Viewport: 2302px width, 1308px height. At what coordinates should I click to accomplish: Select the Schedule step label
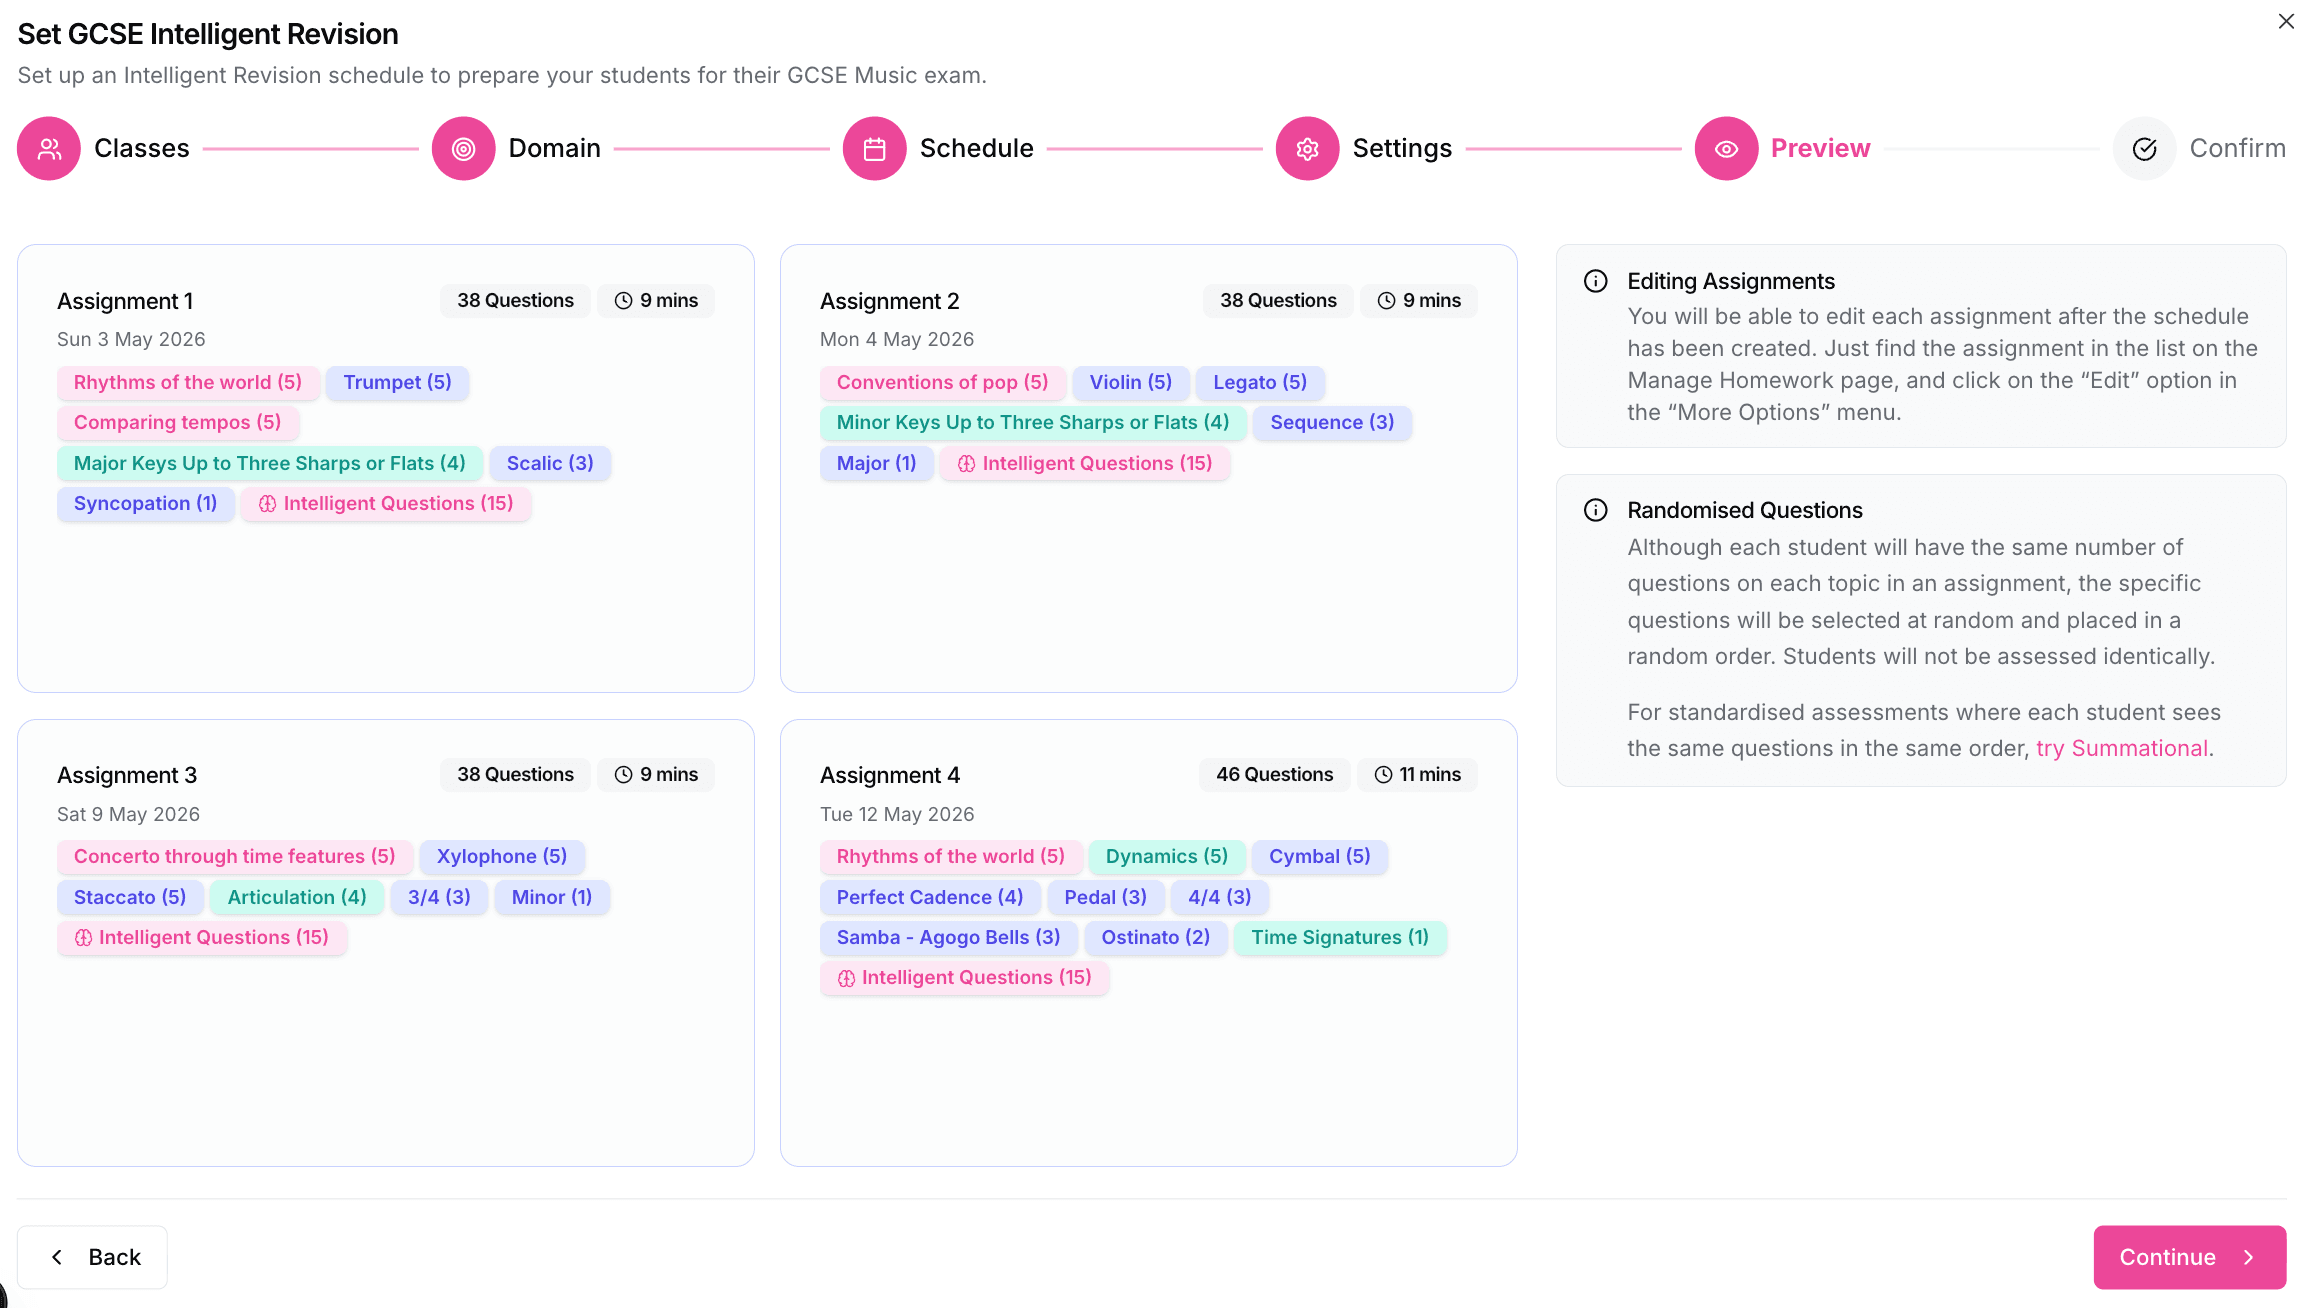tap(976, 148)
